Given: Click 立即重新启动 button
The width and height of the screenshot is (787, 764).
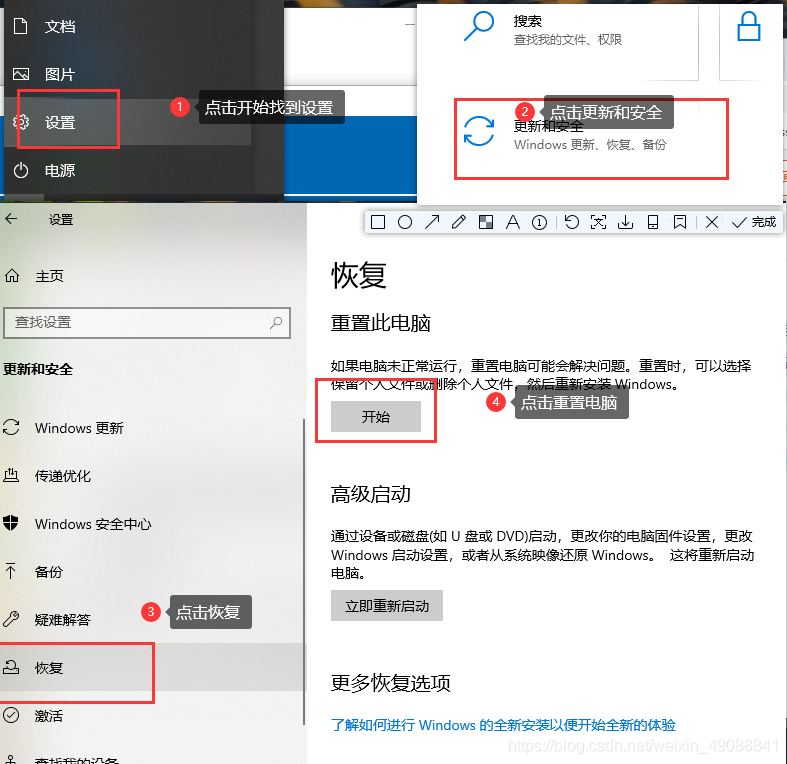Looking at the screenshot, I should tap(386, 605).
